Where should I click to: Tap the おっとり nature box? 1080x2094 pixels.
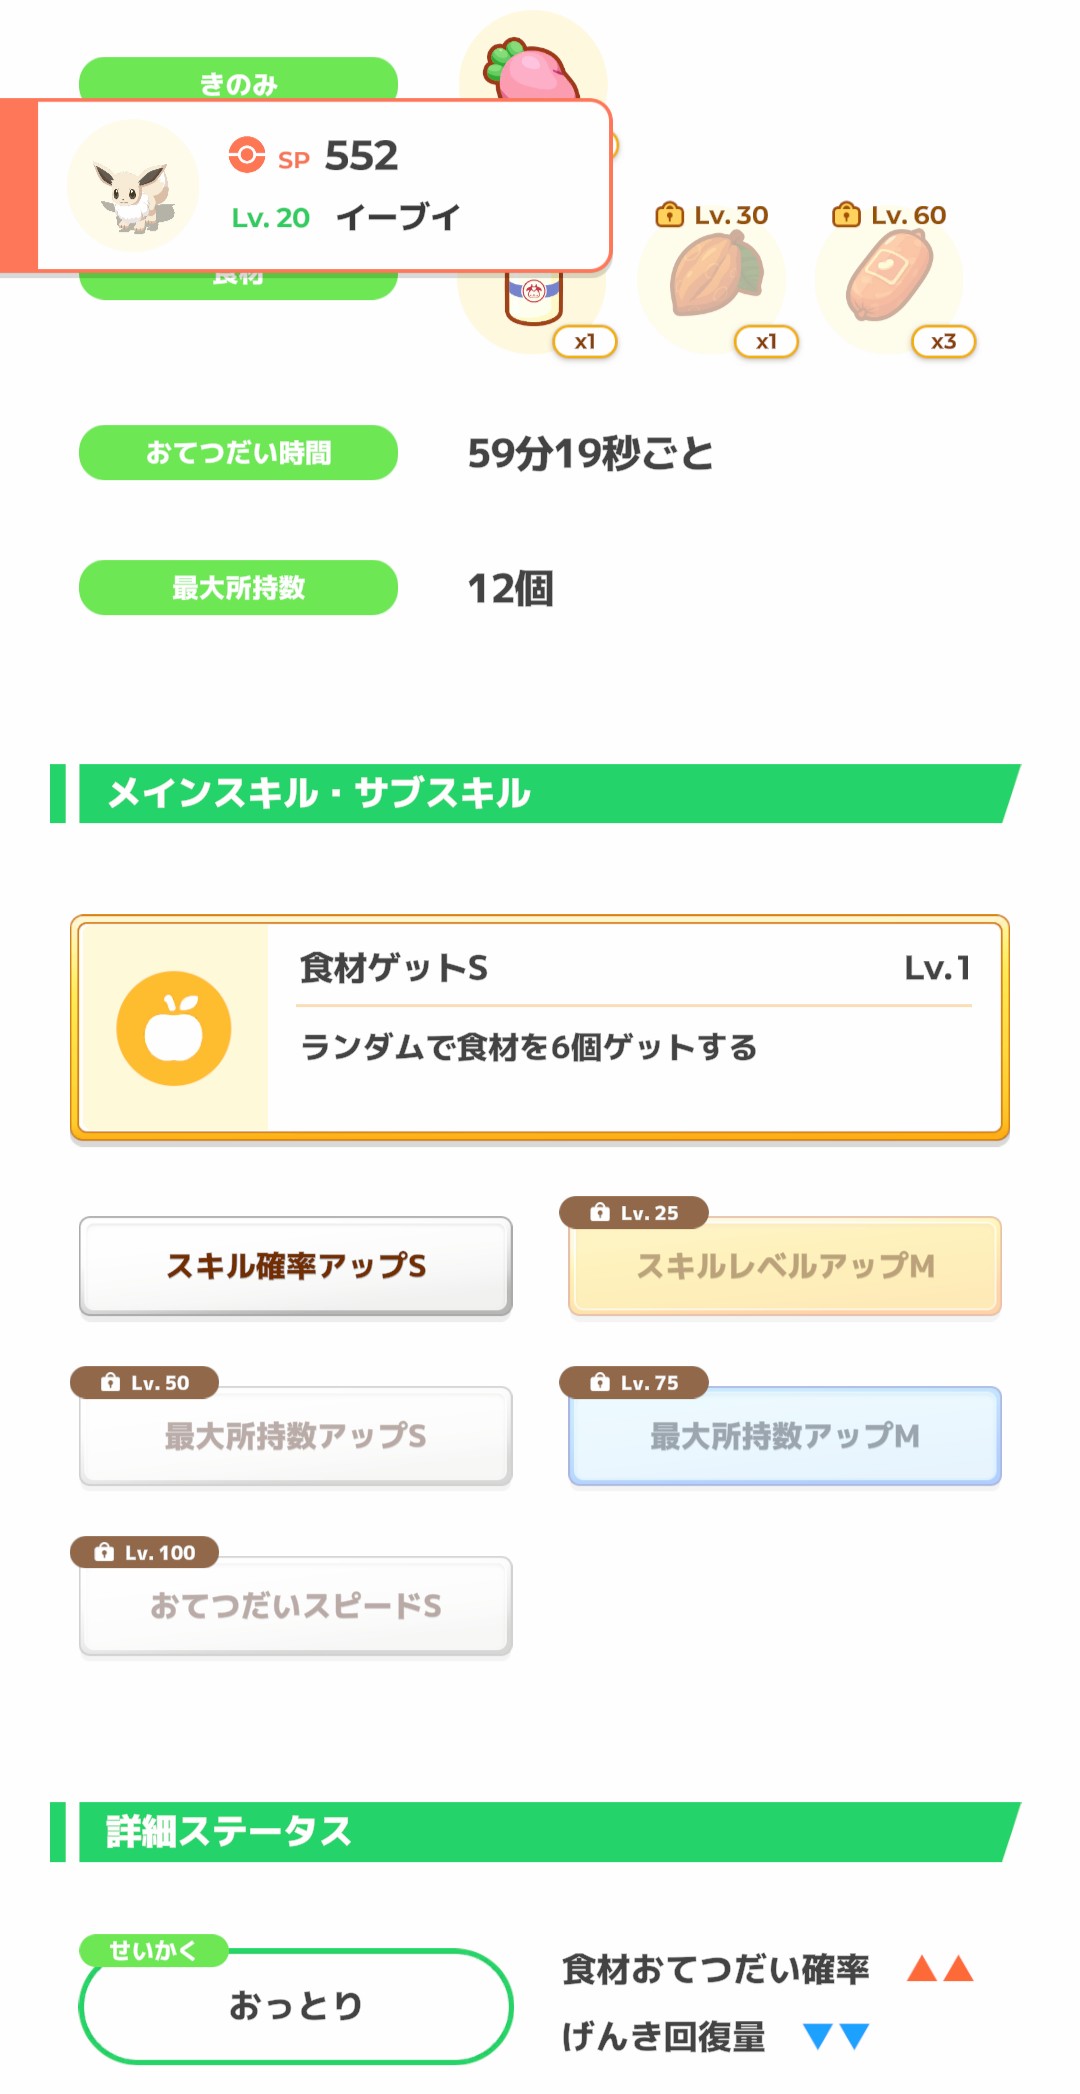(x=296, y=2006)
